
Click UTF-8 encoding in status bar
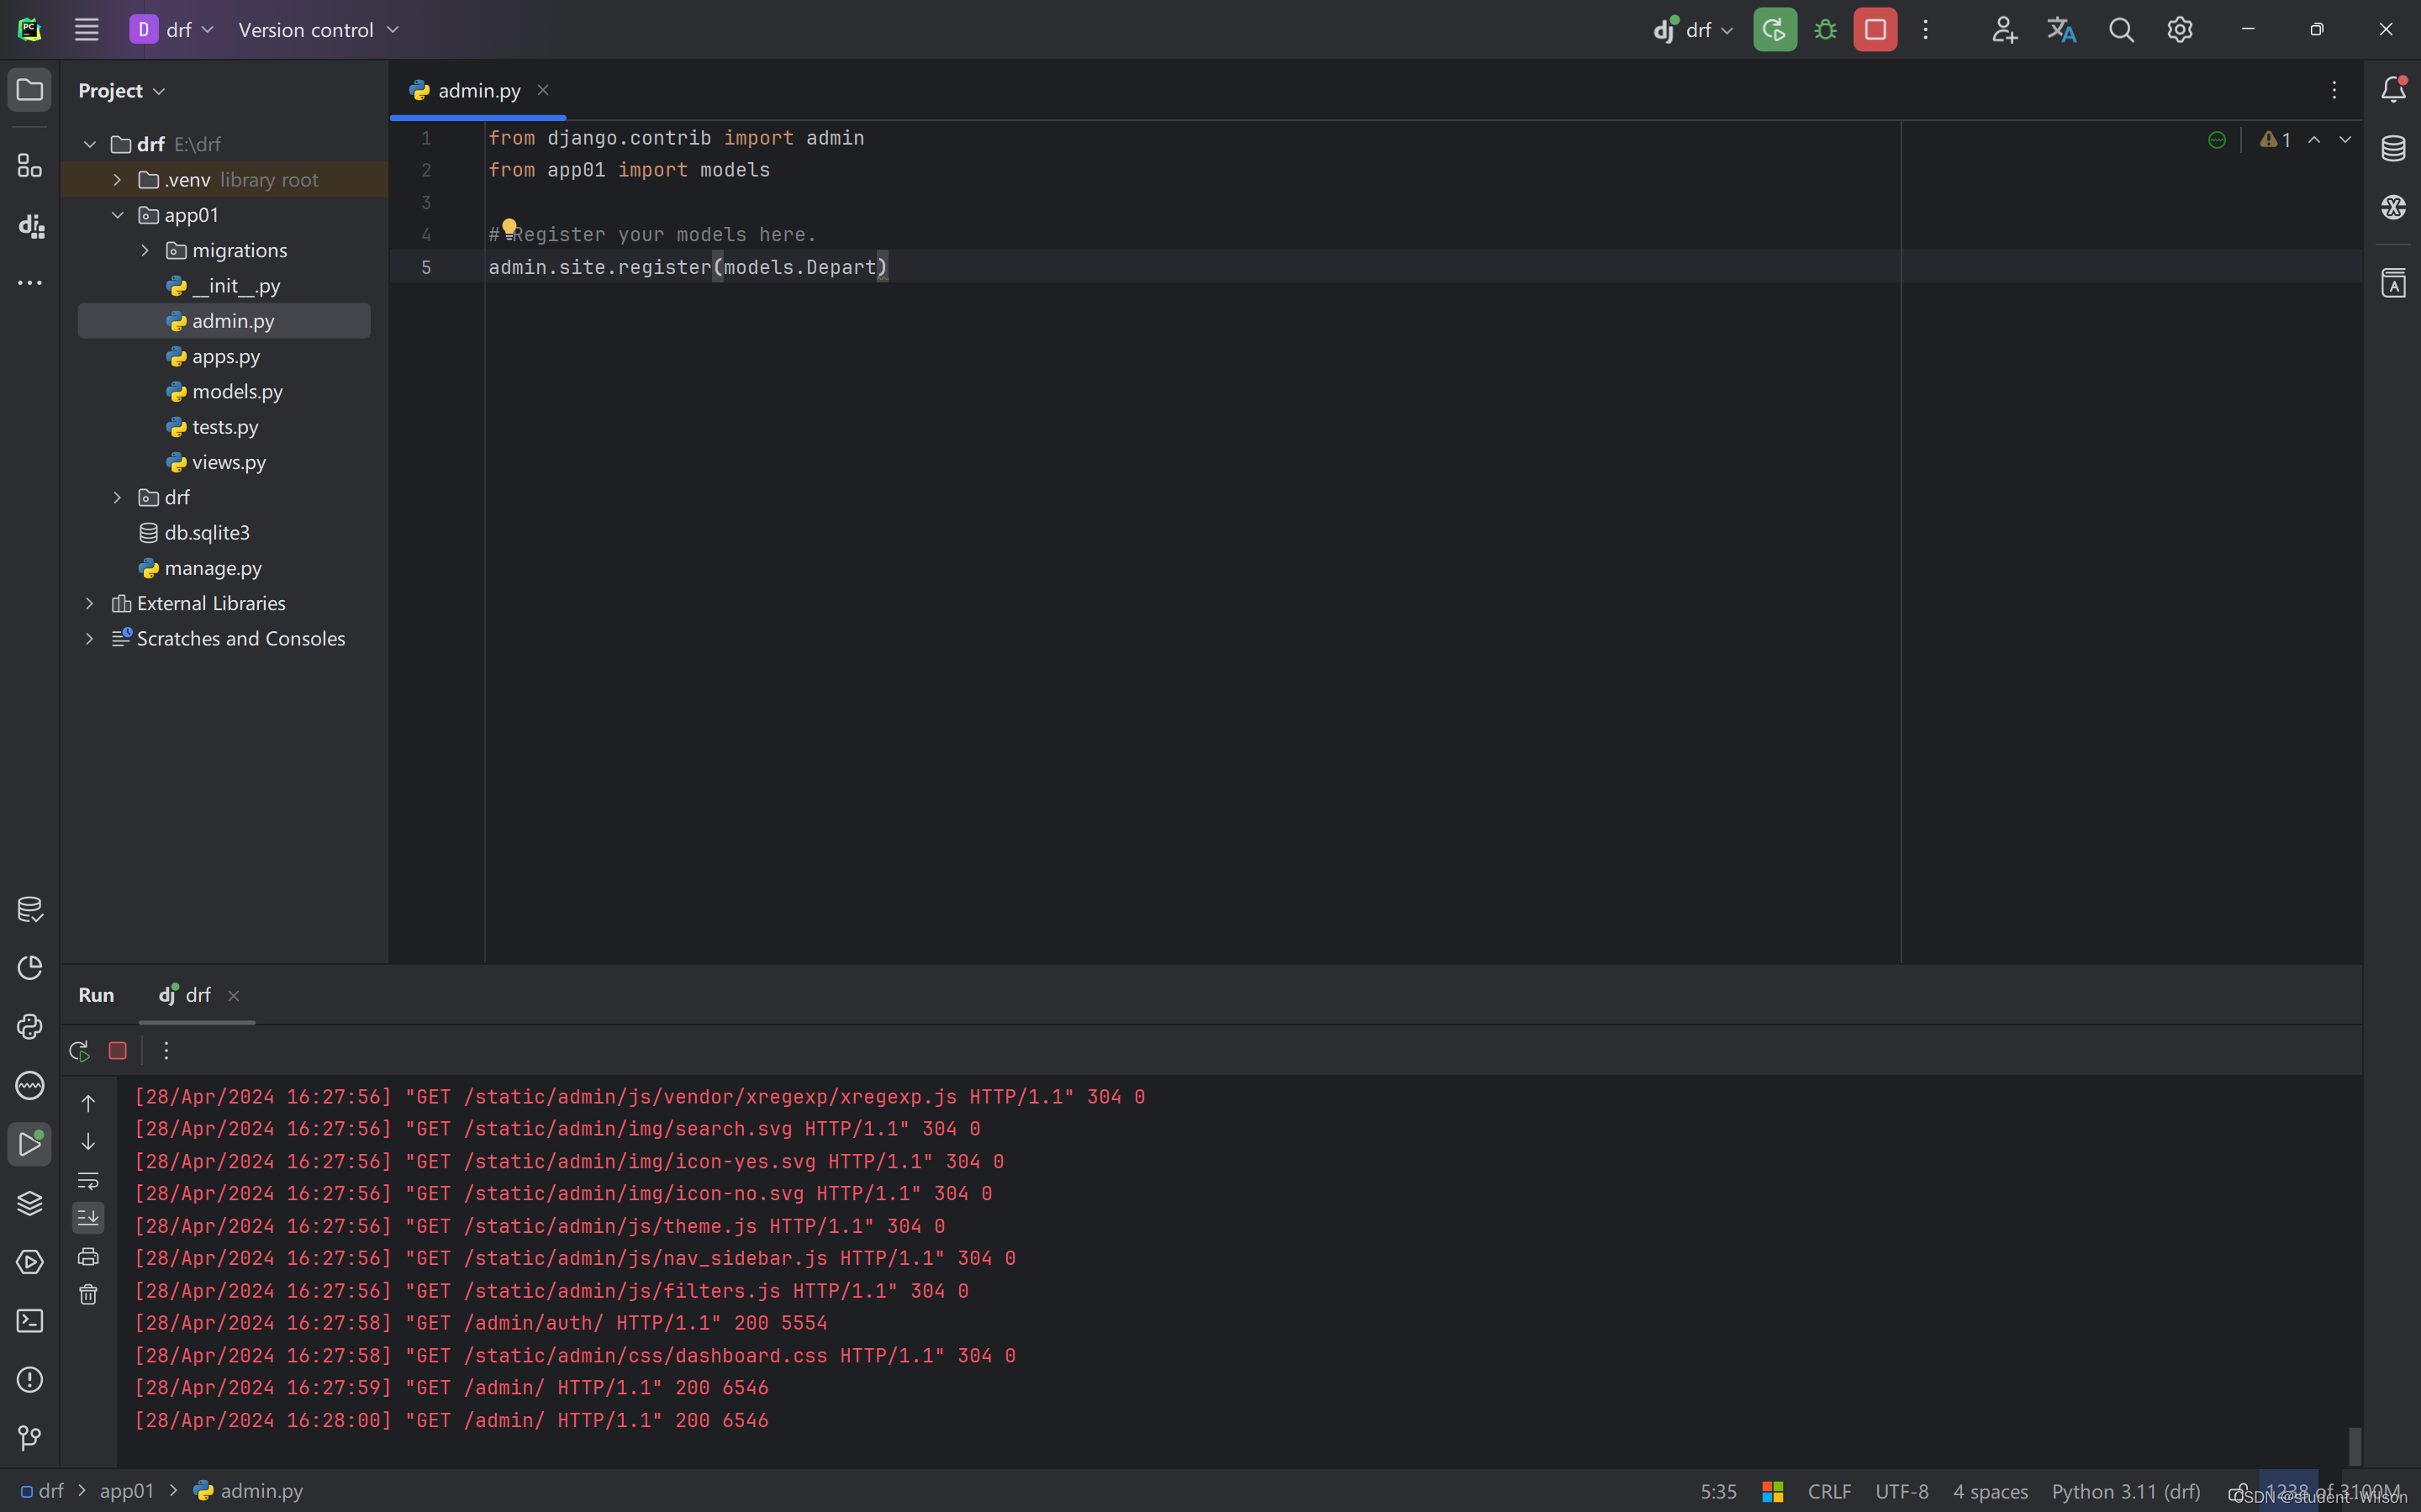[1902, 1491]
